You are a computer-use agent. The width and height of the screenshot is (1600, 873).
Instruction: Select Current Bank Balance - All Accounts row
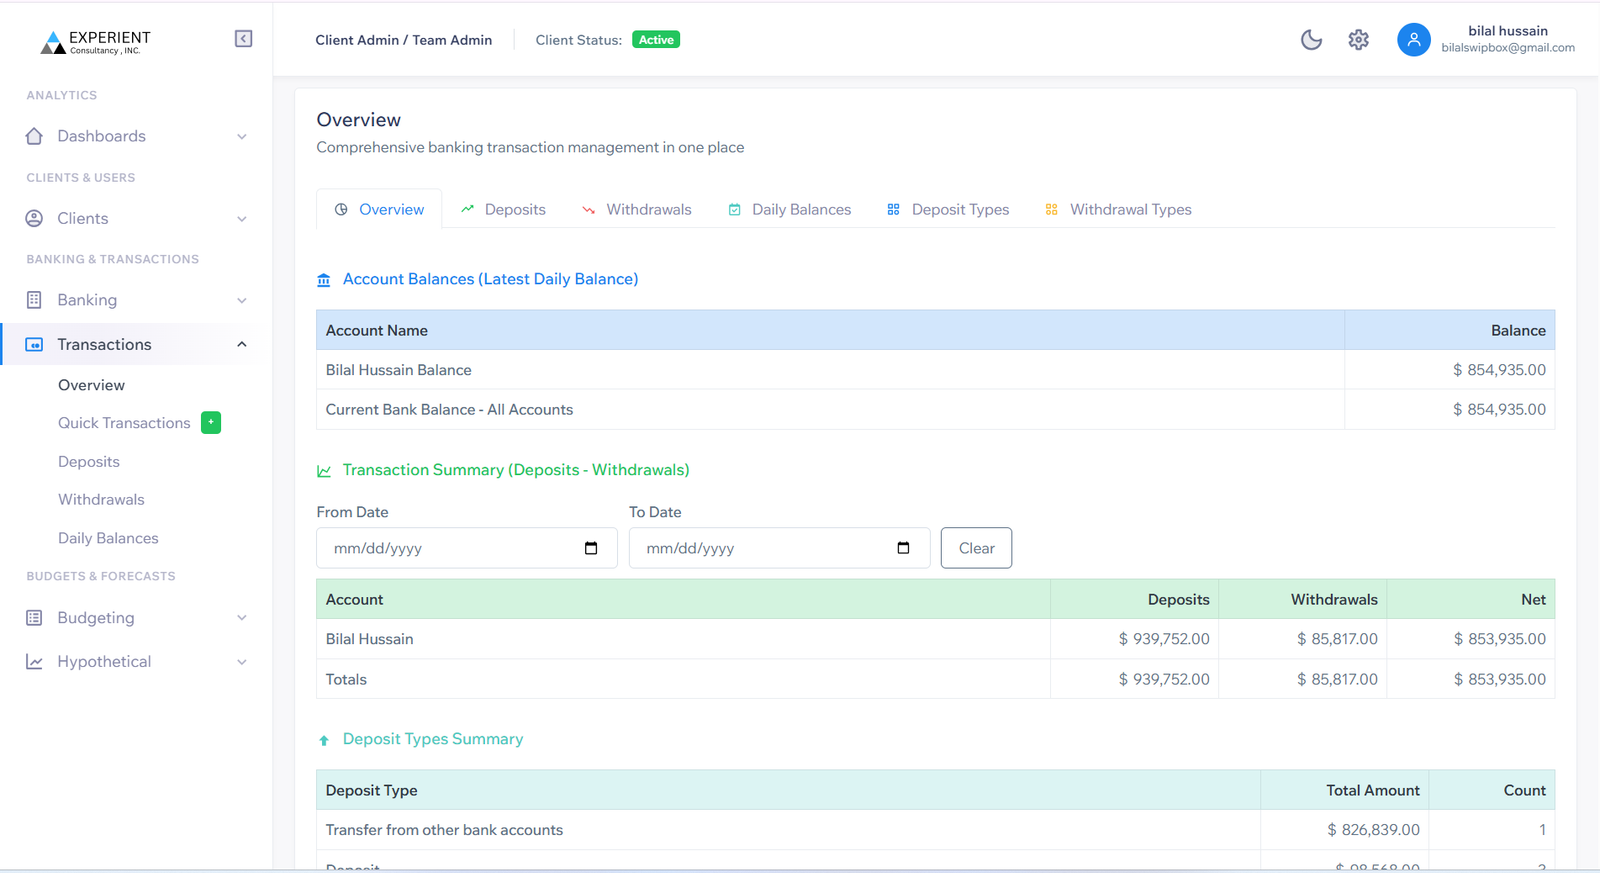click(x=935, y=410)
